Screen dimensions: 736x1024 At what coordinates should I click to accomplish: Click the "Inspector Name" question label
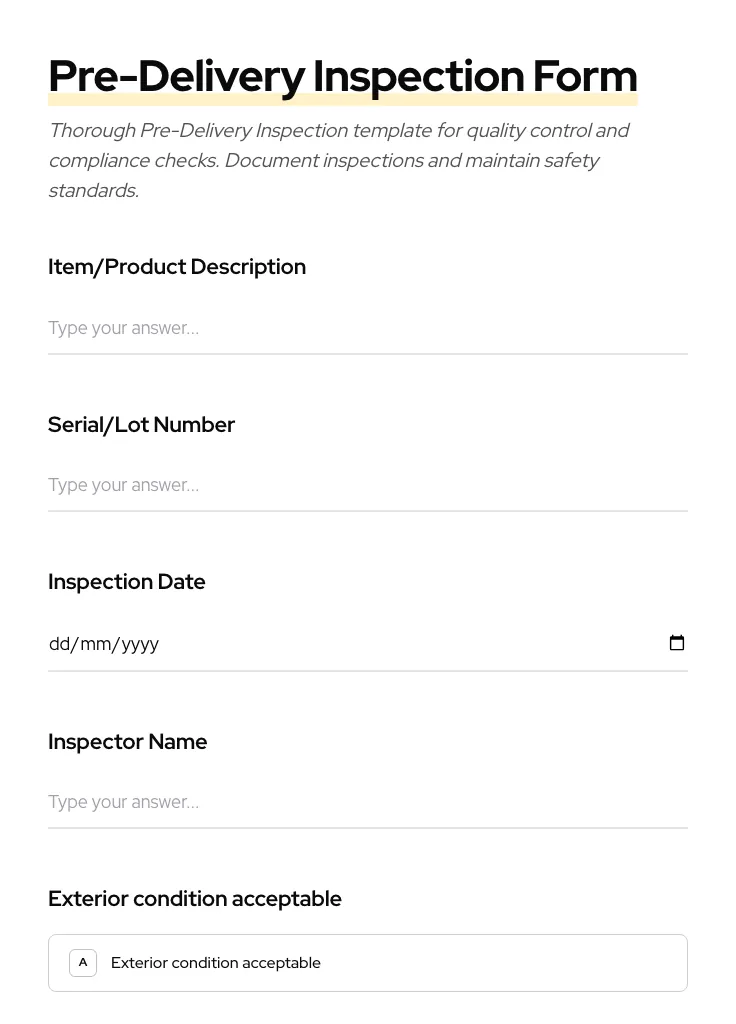pyautogui.click(x=128, y=742)
